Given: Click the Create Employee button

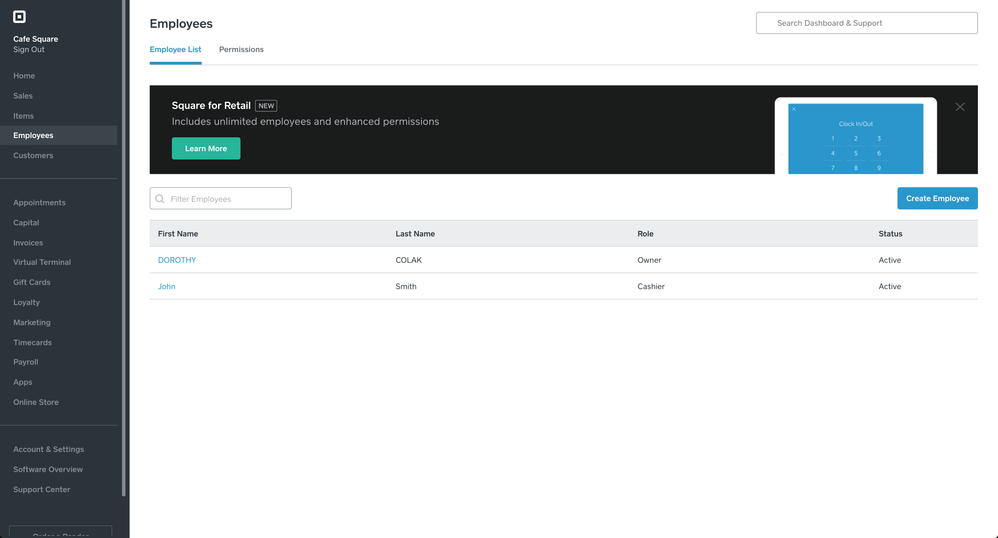Looking at the screenshot, I should pyautogui.click(x=937, y=198).
